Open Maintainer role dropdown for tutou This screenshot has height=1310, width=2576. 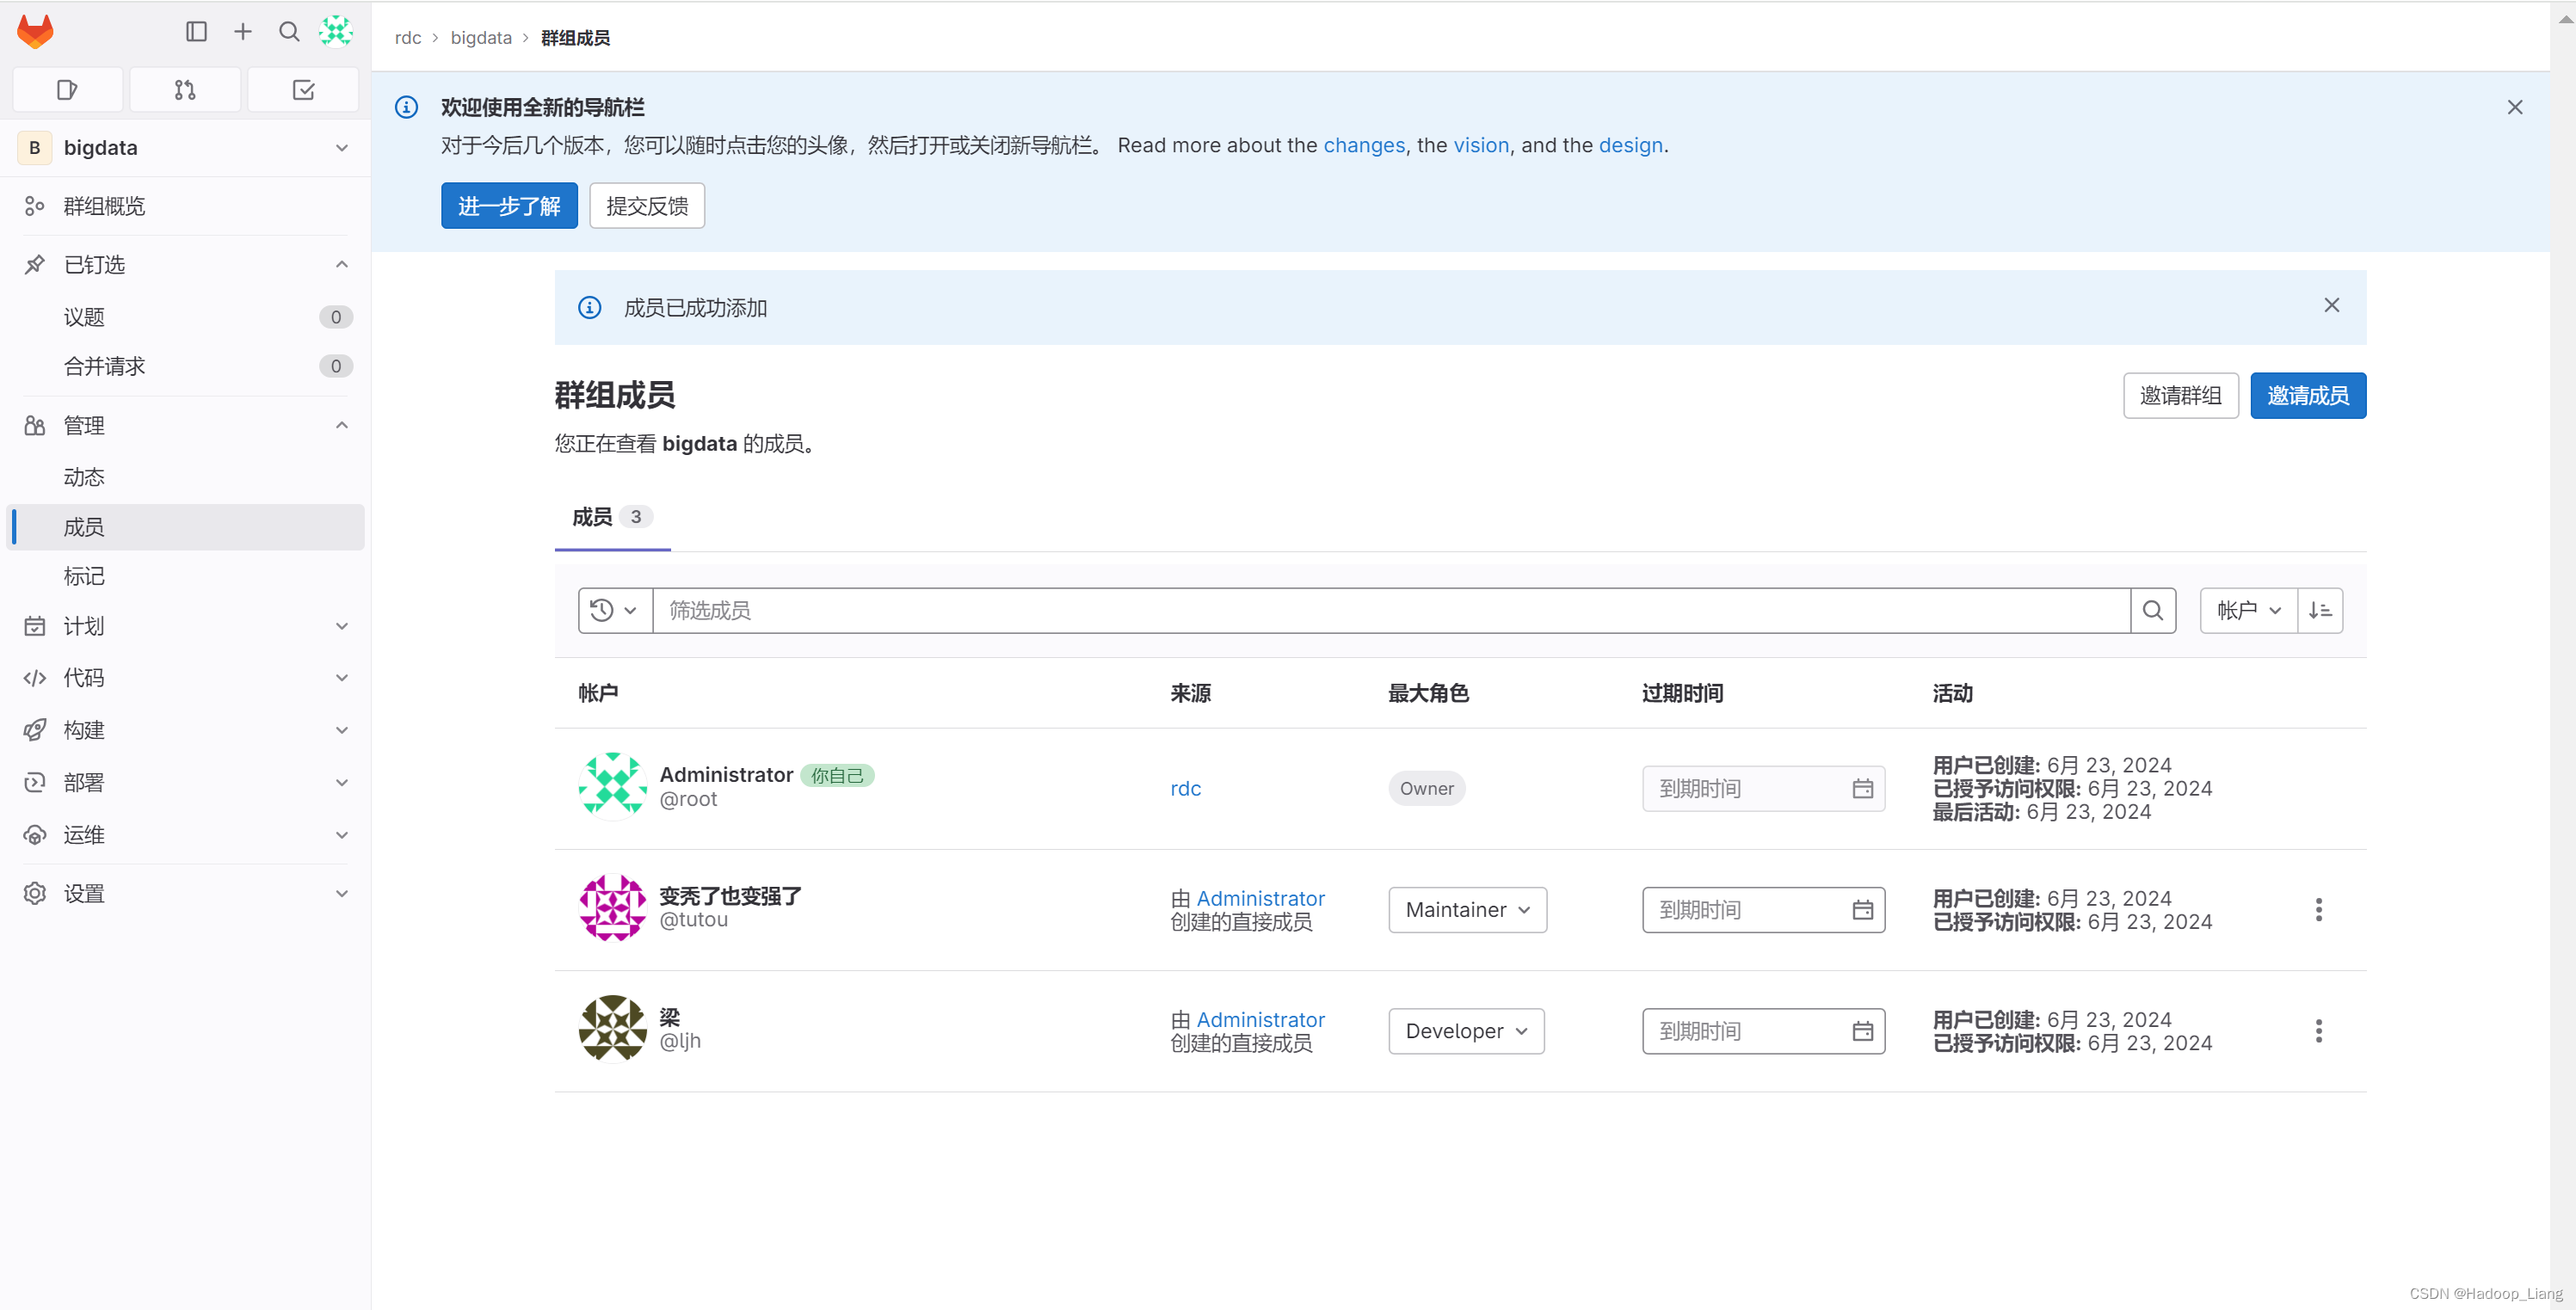pyautogui.click(x=1467, y=910)
